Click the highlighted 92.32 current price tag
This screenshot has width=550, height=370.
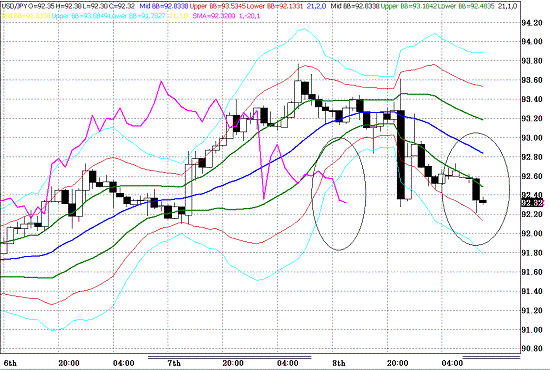tap(532, 203)
